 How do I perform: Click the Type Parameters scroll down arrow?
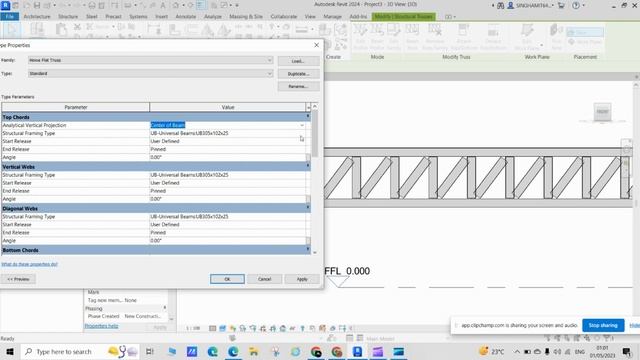315,253
